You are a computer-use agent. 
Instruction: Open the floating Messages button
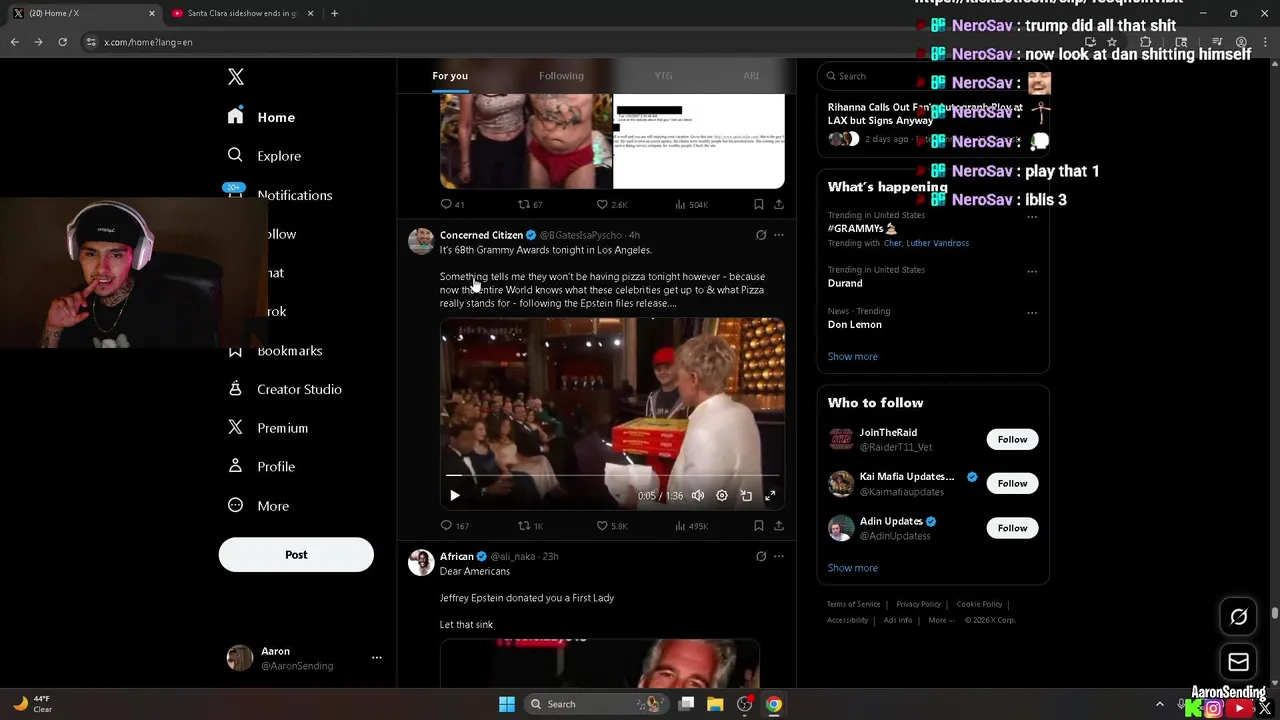[x=1238, y=662]
